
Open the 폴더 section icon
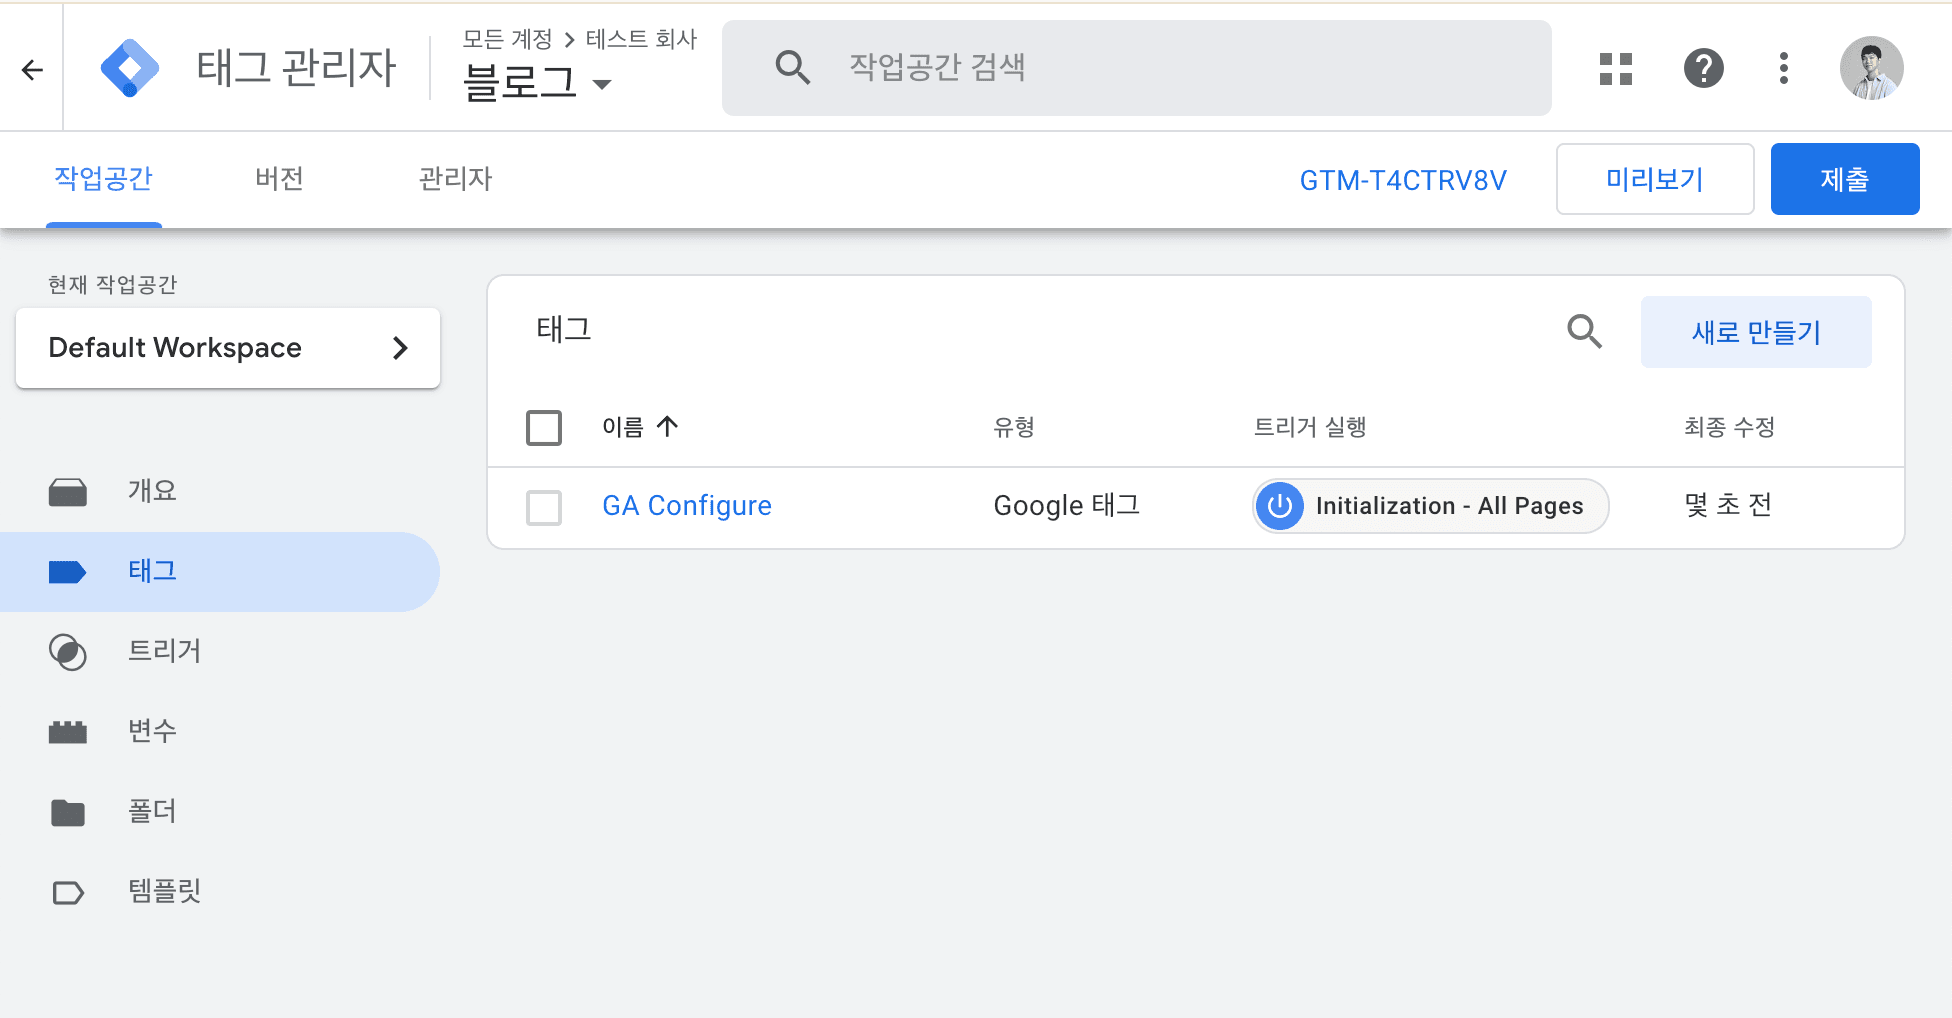[x=67, y=811]
